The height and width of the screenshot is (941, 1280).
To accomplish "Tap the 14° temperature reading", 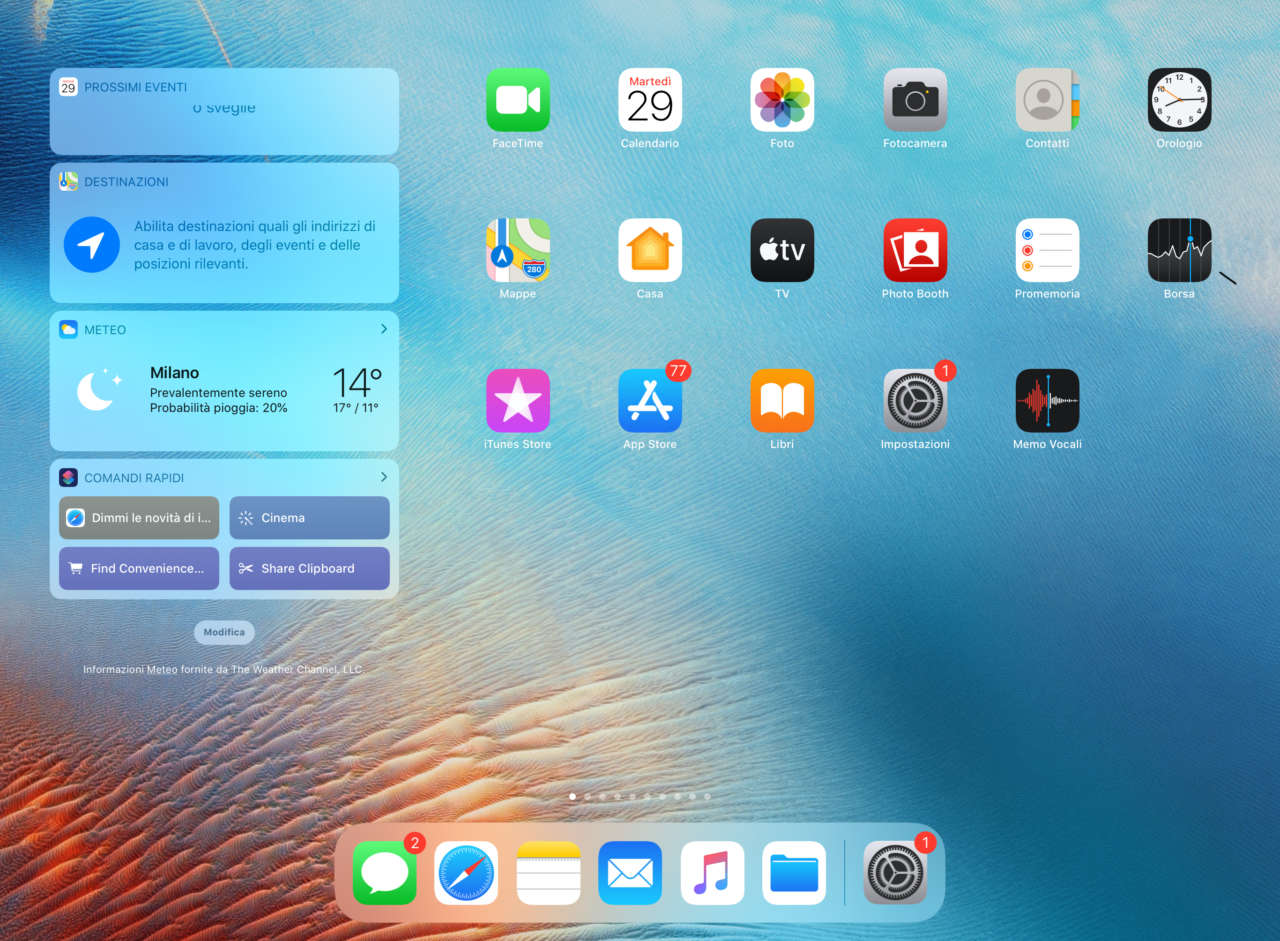I will tap(357, 383).
